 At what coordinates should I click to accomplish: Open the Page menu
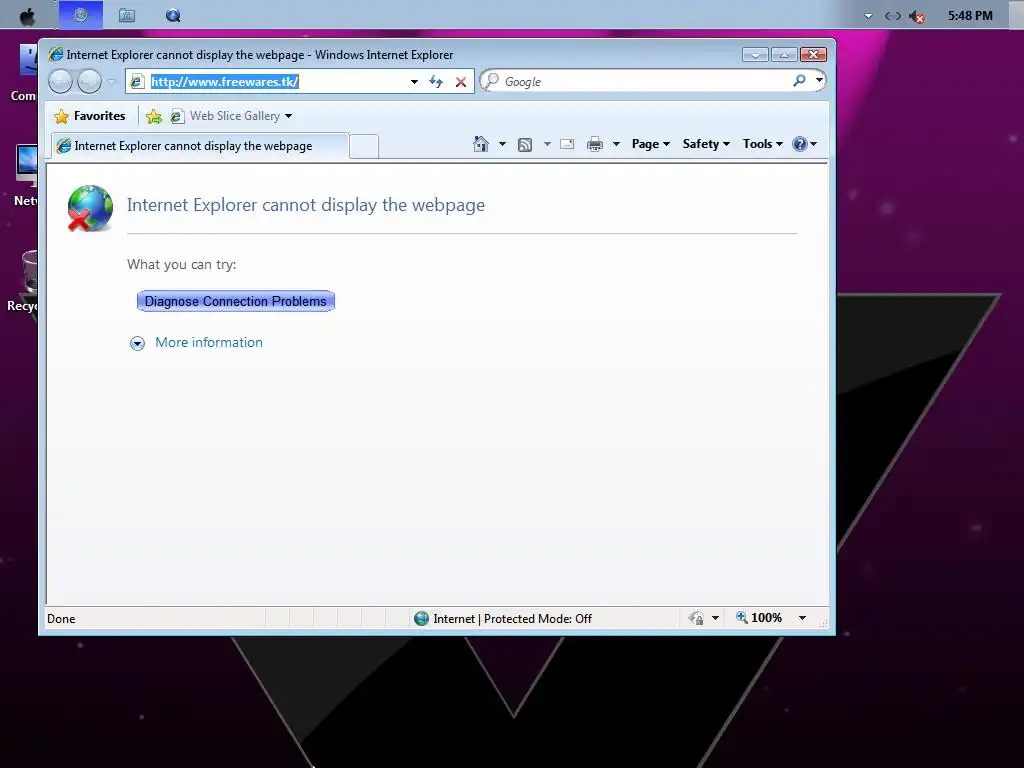pos(650,144)
